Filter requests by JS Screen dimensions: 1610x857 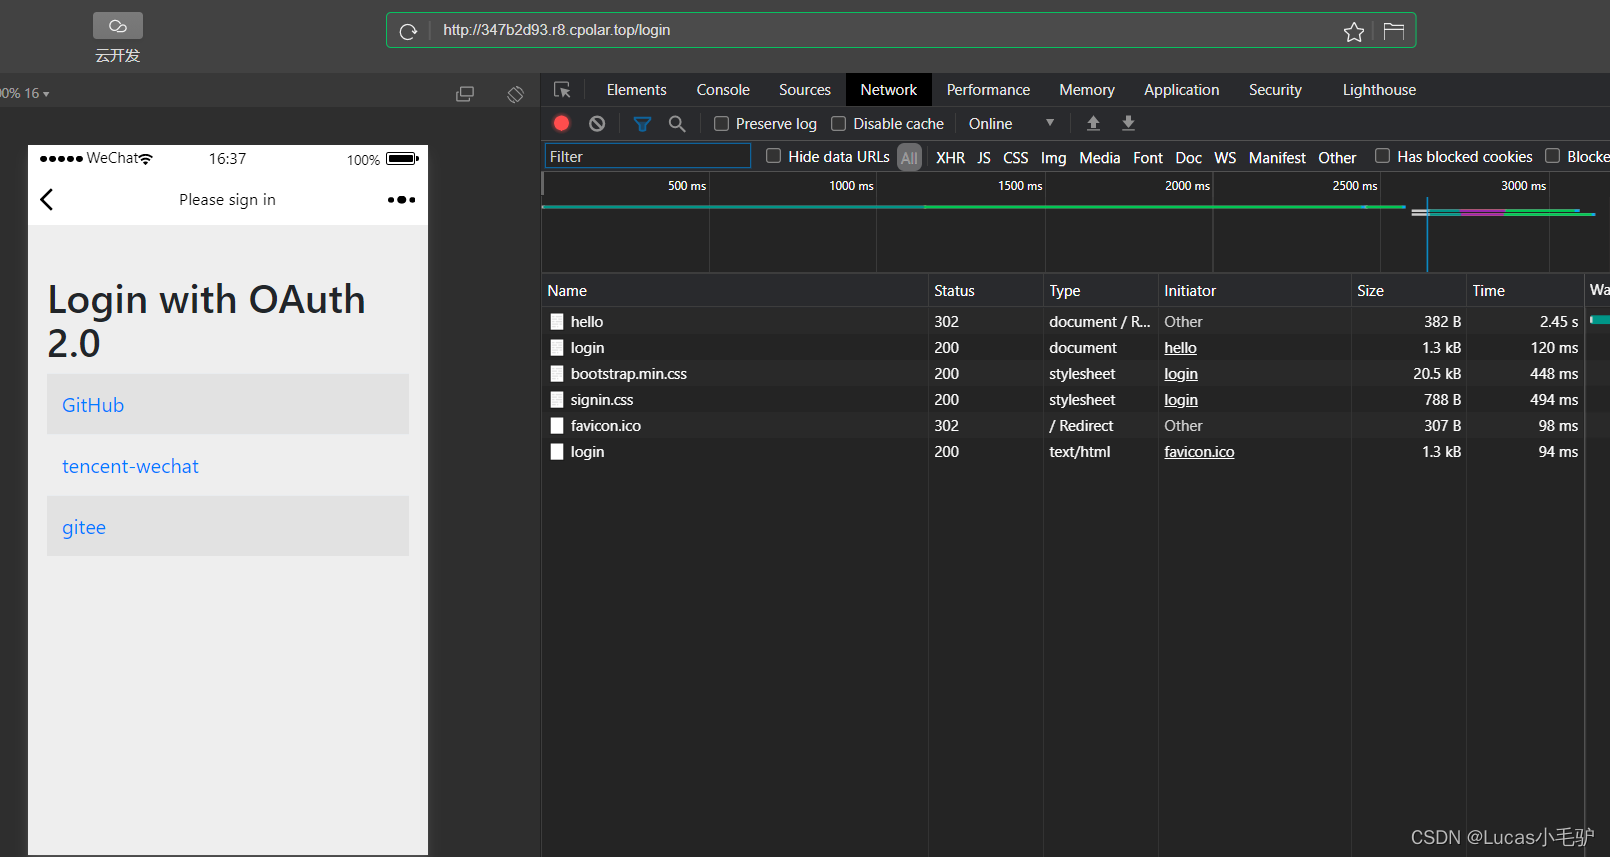click(x=984, y=158)
